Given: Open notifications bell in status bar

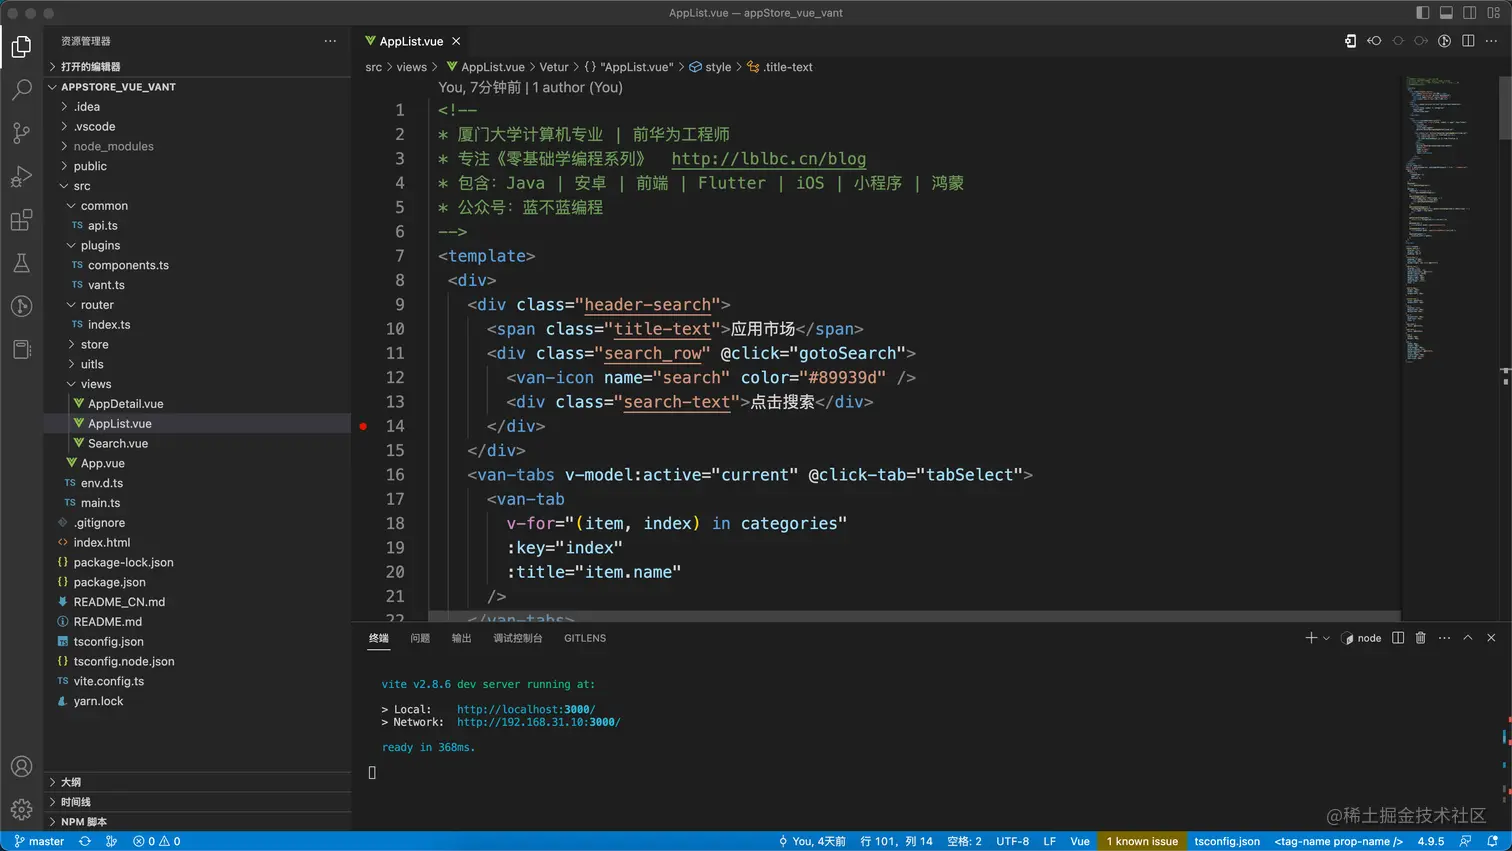Looking at the screenshot, I should pyautogui.click(x=1492, y=841).
